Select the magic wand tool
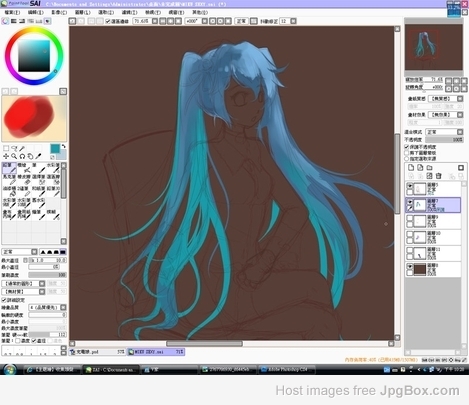The image size is (469, 405). point(22,148)
